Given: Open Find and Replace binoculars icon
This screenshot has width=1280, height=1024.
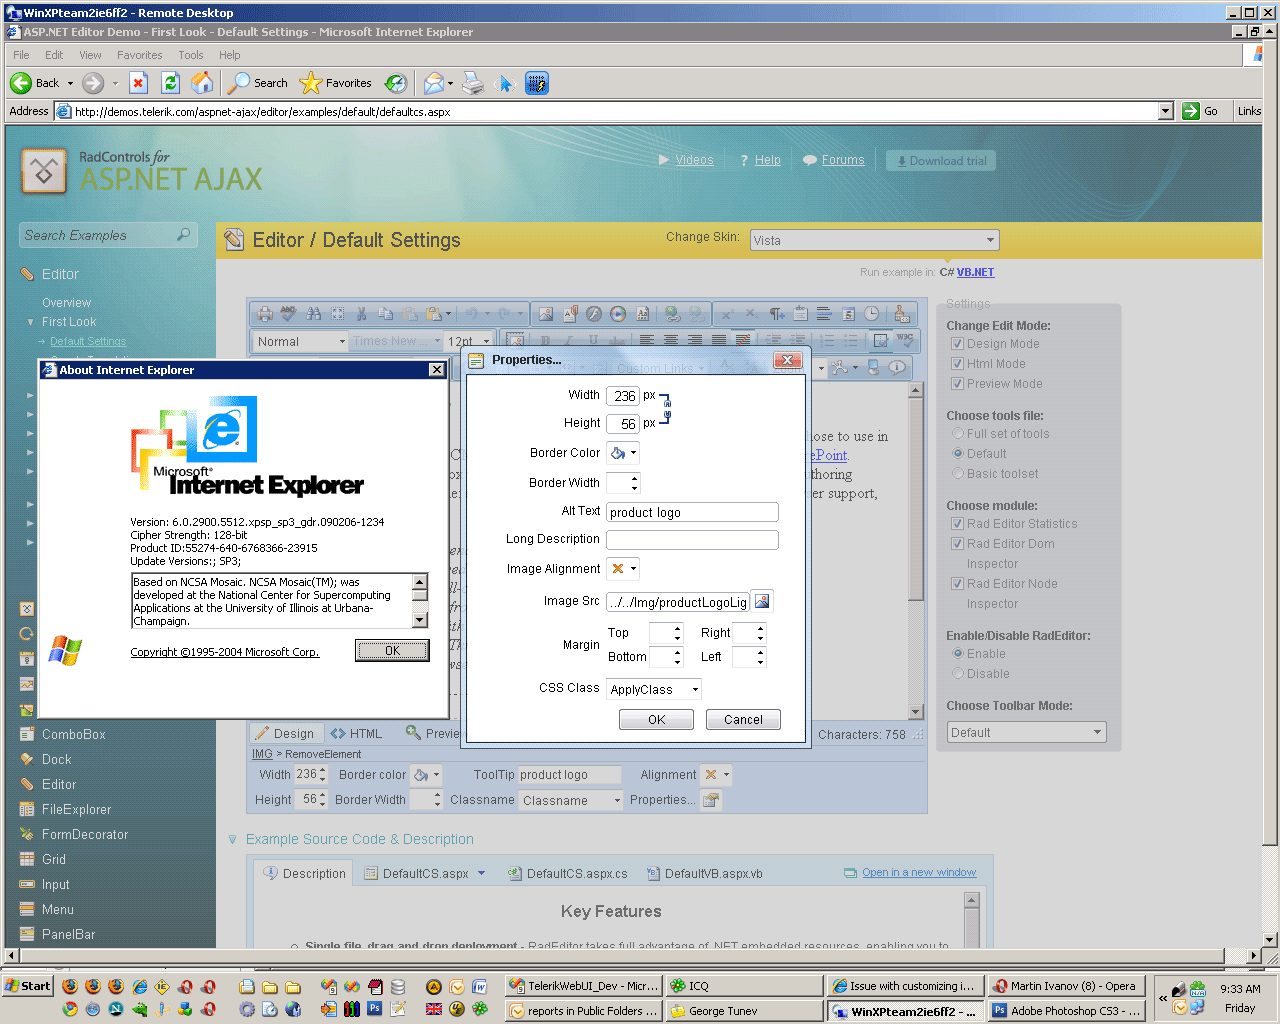Looking at the screenshot, I should coord(313,314).
